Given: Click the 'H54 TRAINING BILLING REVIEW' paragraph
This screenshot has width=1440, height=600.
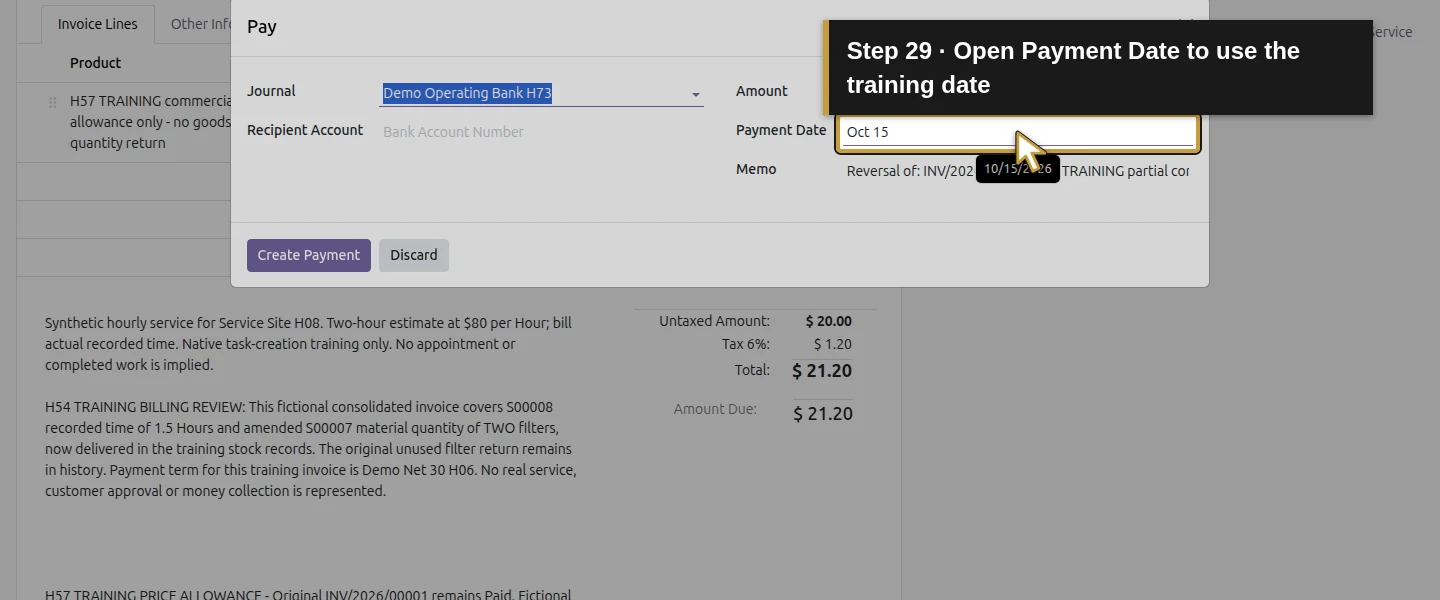Looking at the screenshot, I should (311, 449).
